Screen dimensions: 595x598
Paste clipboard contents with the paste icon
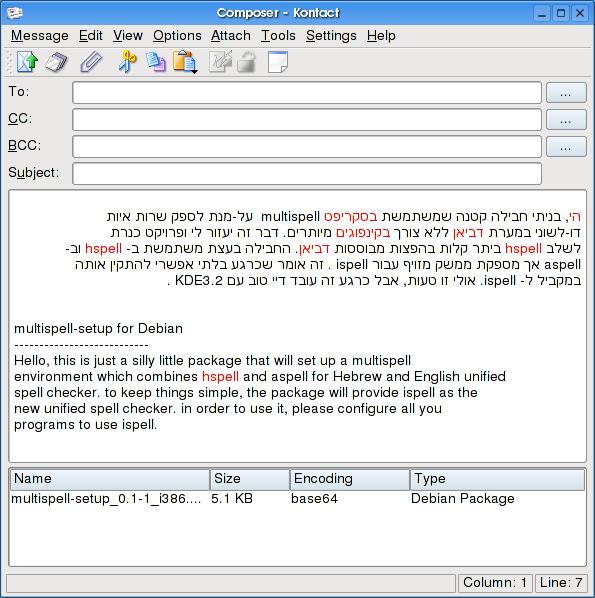[x=183, y=61]
